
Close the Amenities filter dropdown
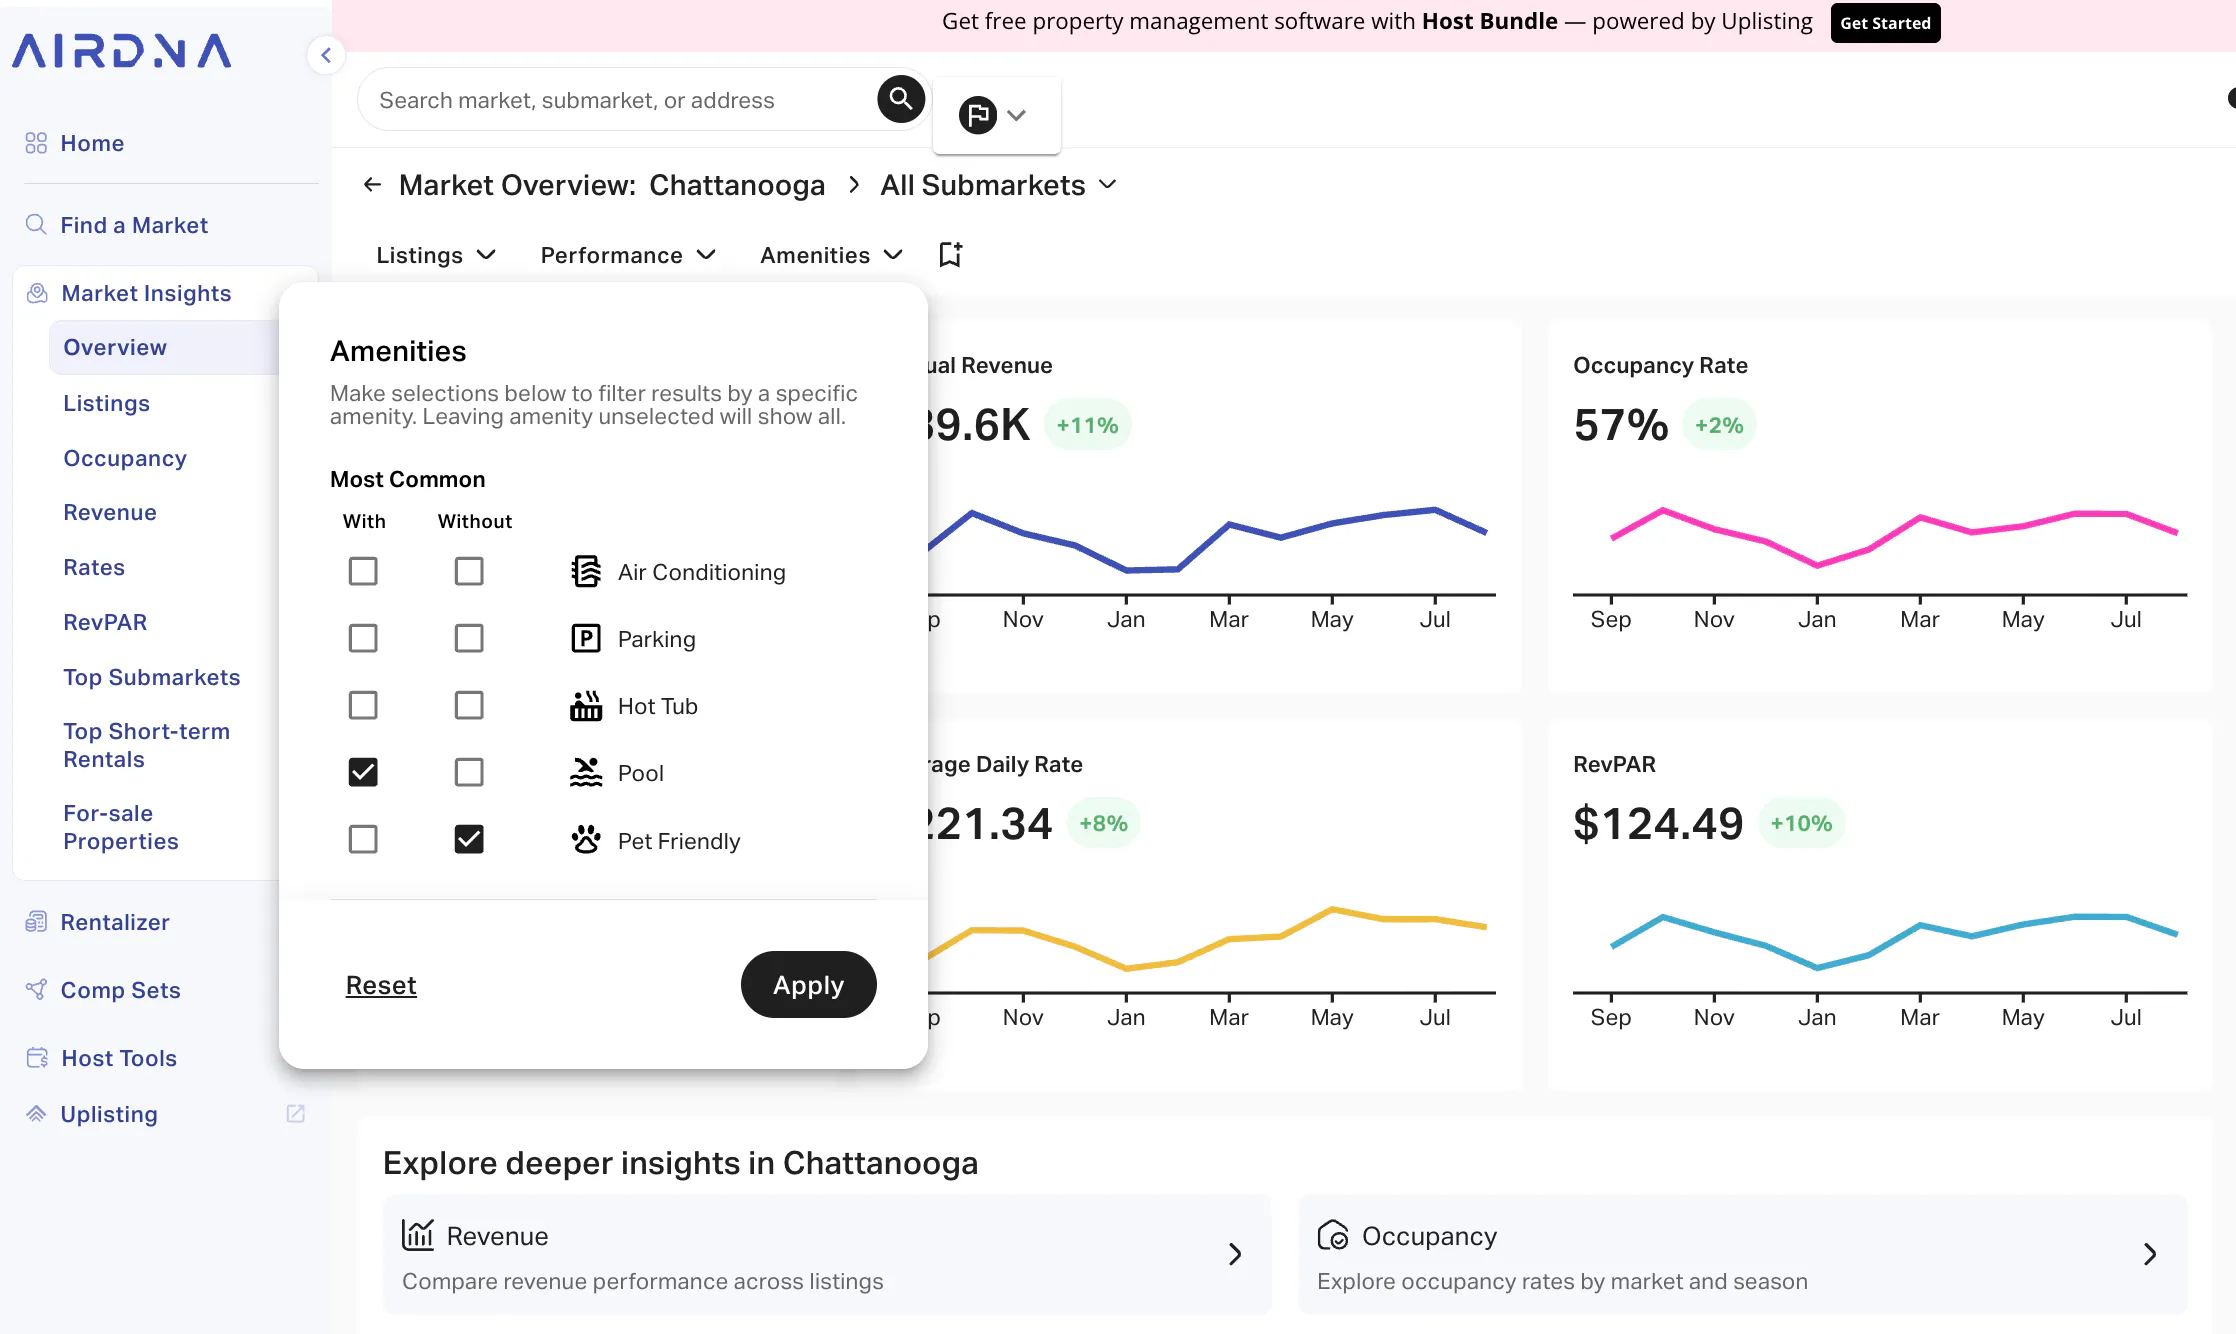[x=831, y=255]
